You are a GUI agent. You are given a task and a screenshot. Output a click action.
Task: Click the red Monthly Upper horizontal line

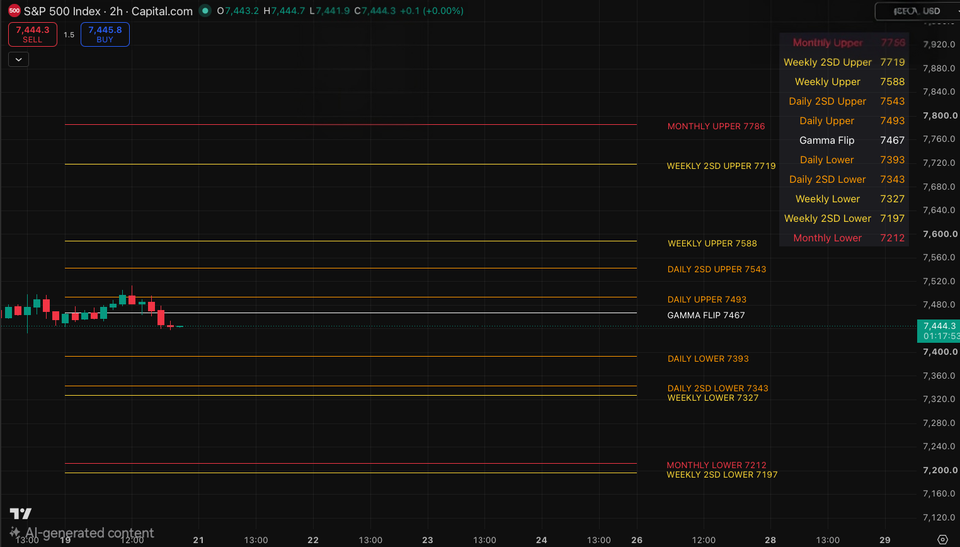point(351,124)
